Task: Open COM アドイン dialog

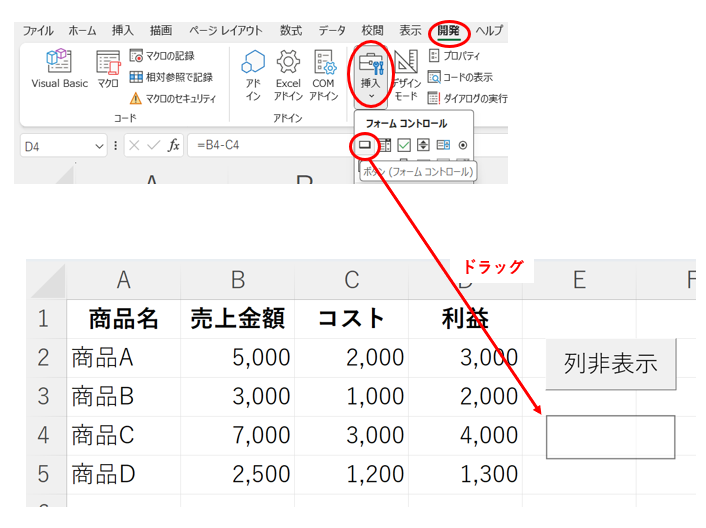Action: (323, 74)
